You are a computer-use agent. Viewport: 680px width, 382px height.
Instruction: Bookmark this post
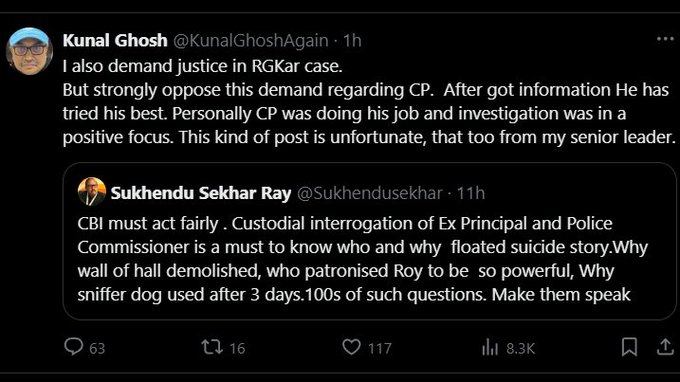[629, 347]
